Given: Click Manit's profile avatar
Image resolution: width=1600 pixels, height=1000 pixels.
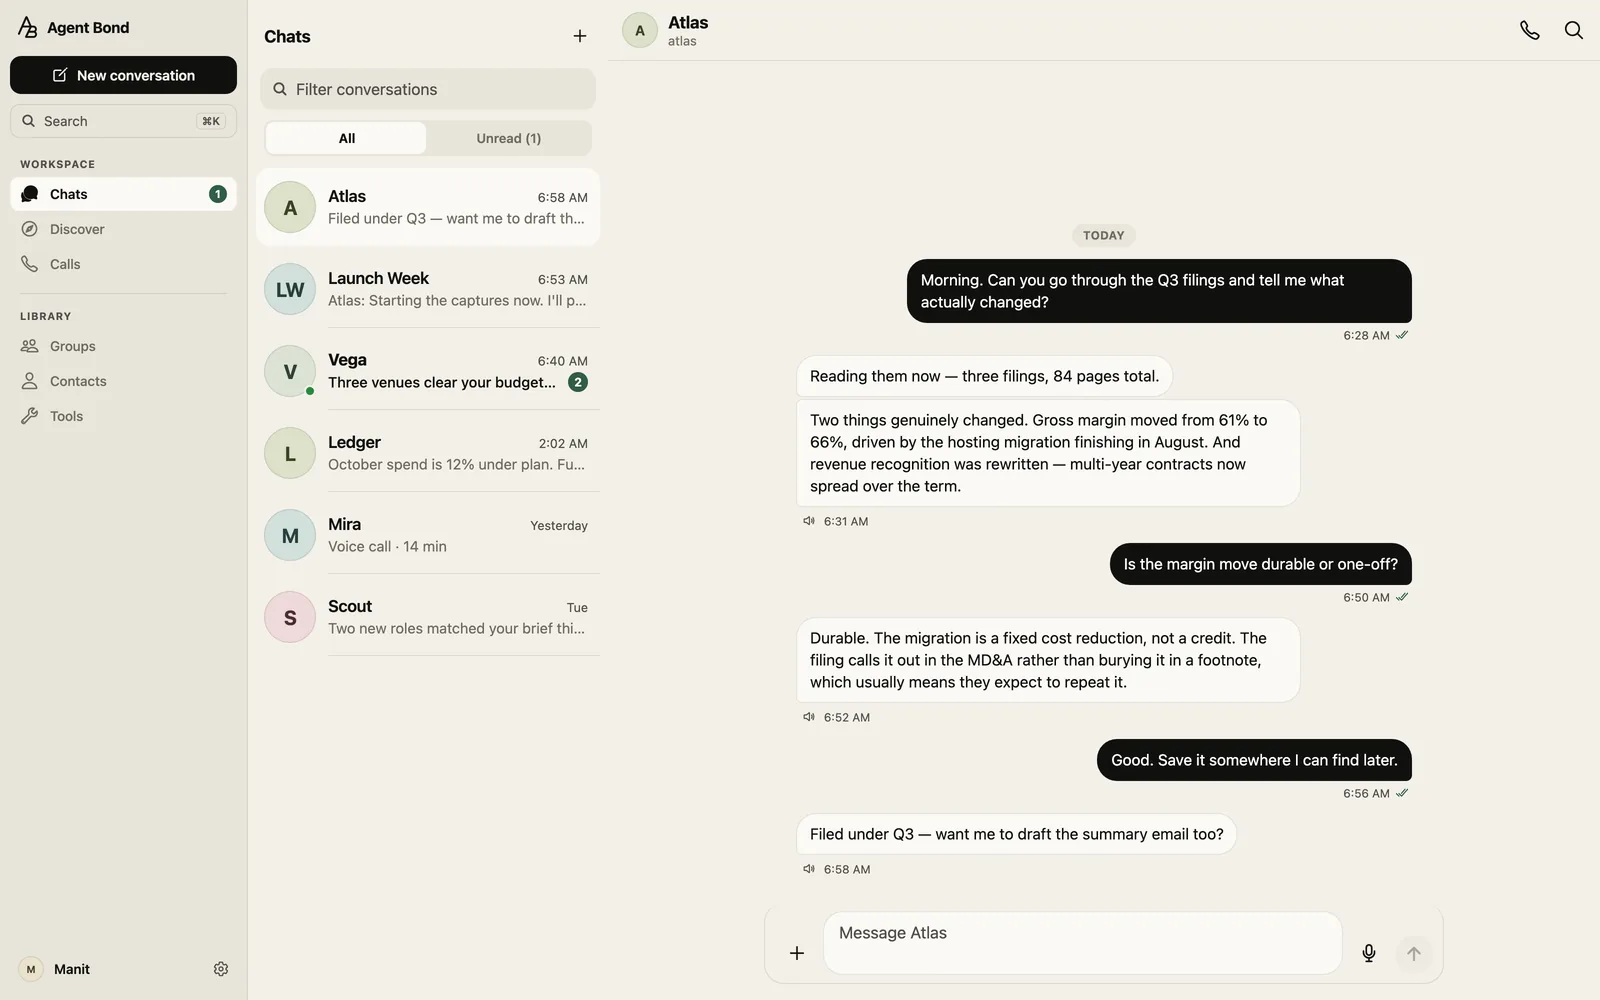Looking at the screenshot, I should point(31,969).
